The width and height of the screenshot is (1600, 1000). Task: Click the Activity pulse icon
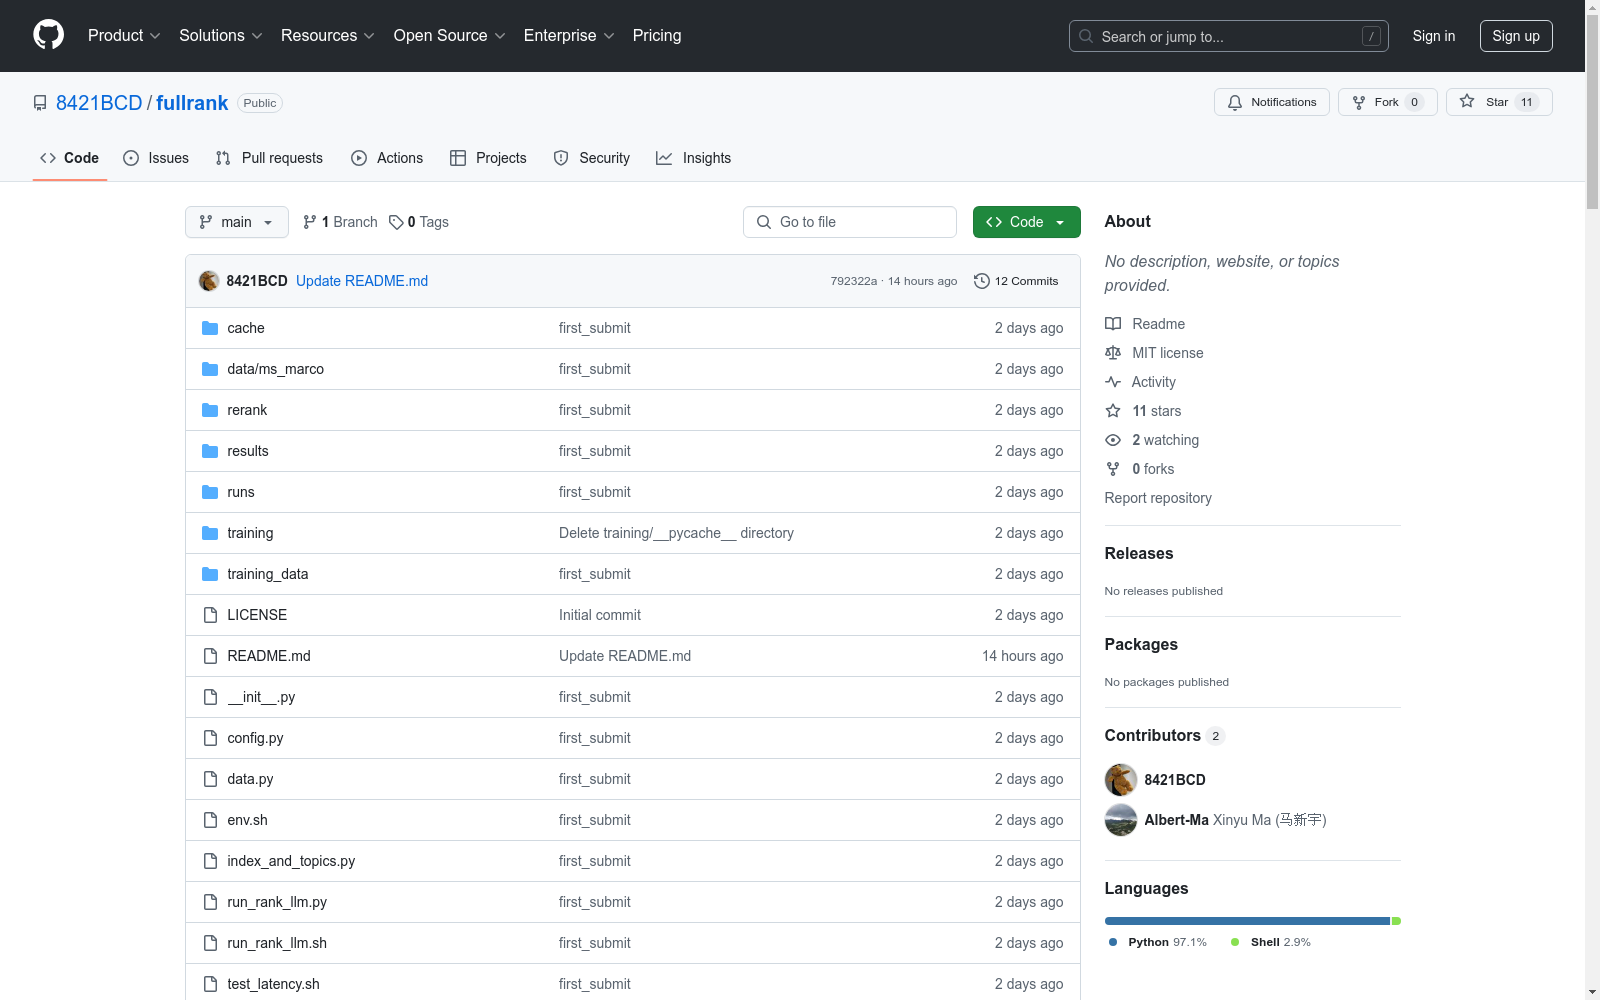[x=1113, y=382]
